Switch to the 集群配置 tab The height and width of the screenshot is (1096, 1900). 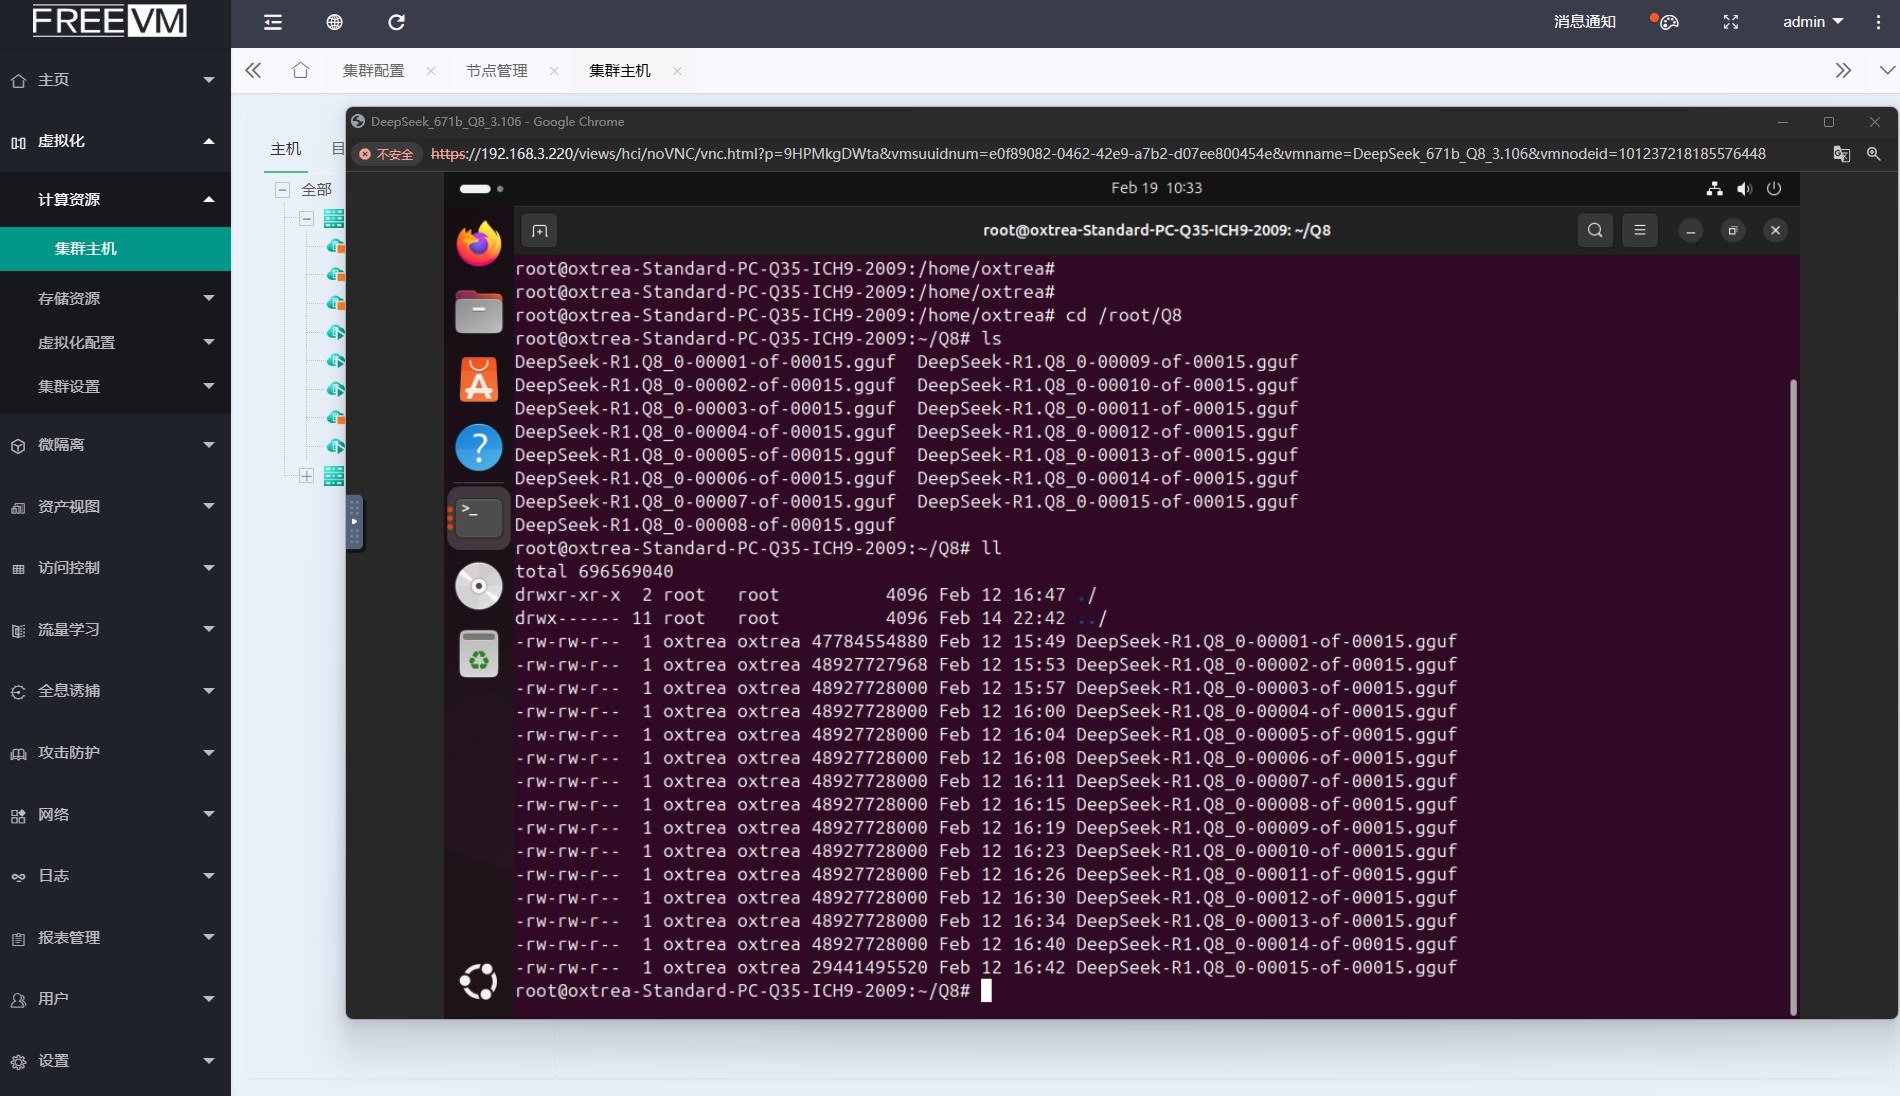[373, 71]
